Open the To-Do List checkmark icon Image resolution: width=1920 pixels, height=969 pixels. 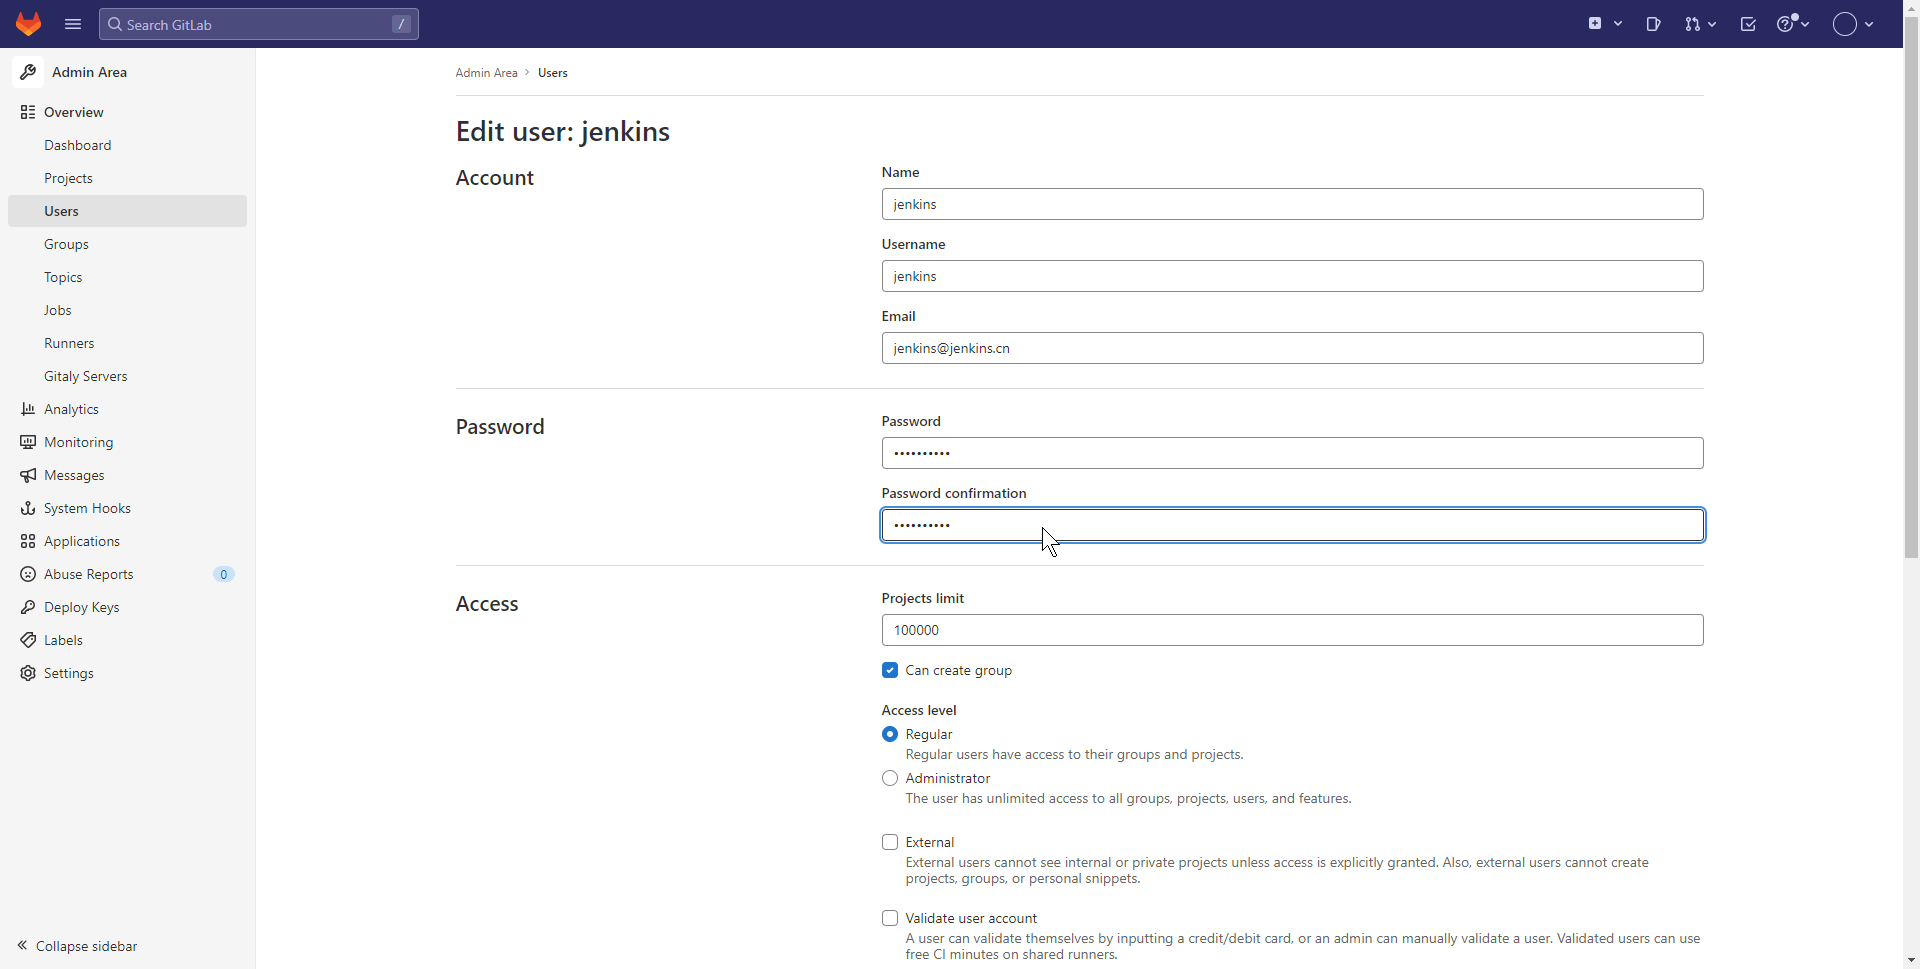(x=1748, y=24)
